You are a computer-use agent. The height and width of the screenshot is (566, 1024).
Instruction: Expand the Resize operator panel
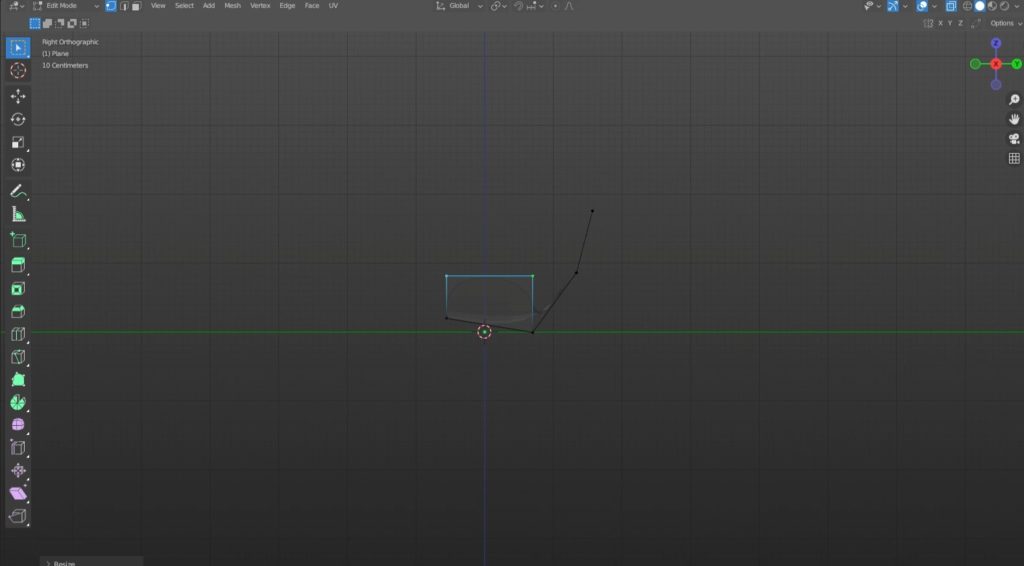point(62,563)
